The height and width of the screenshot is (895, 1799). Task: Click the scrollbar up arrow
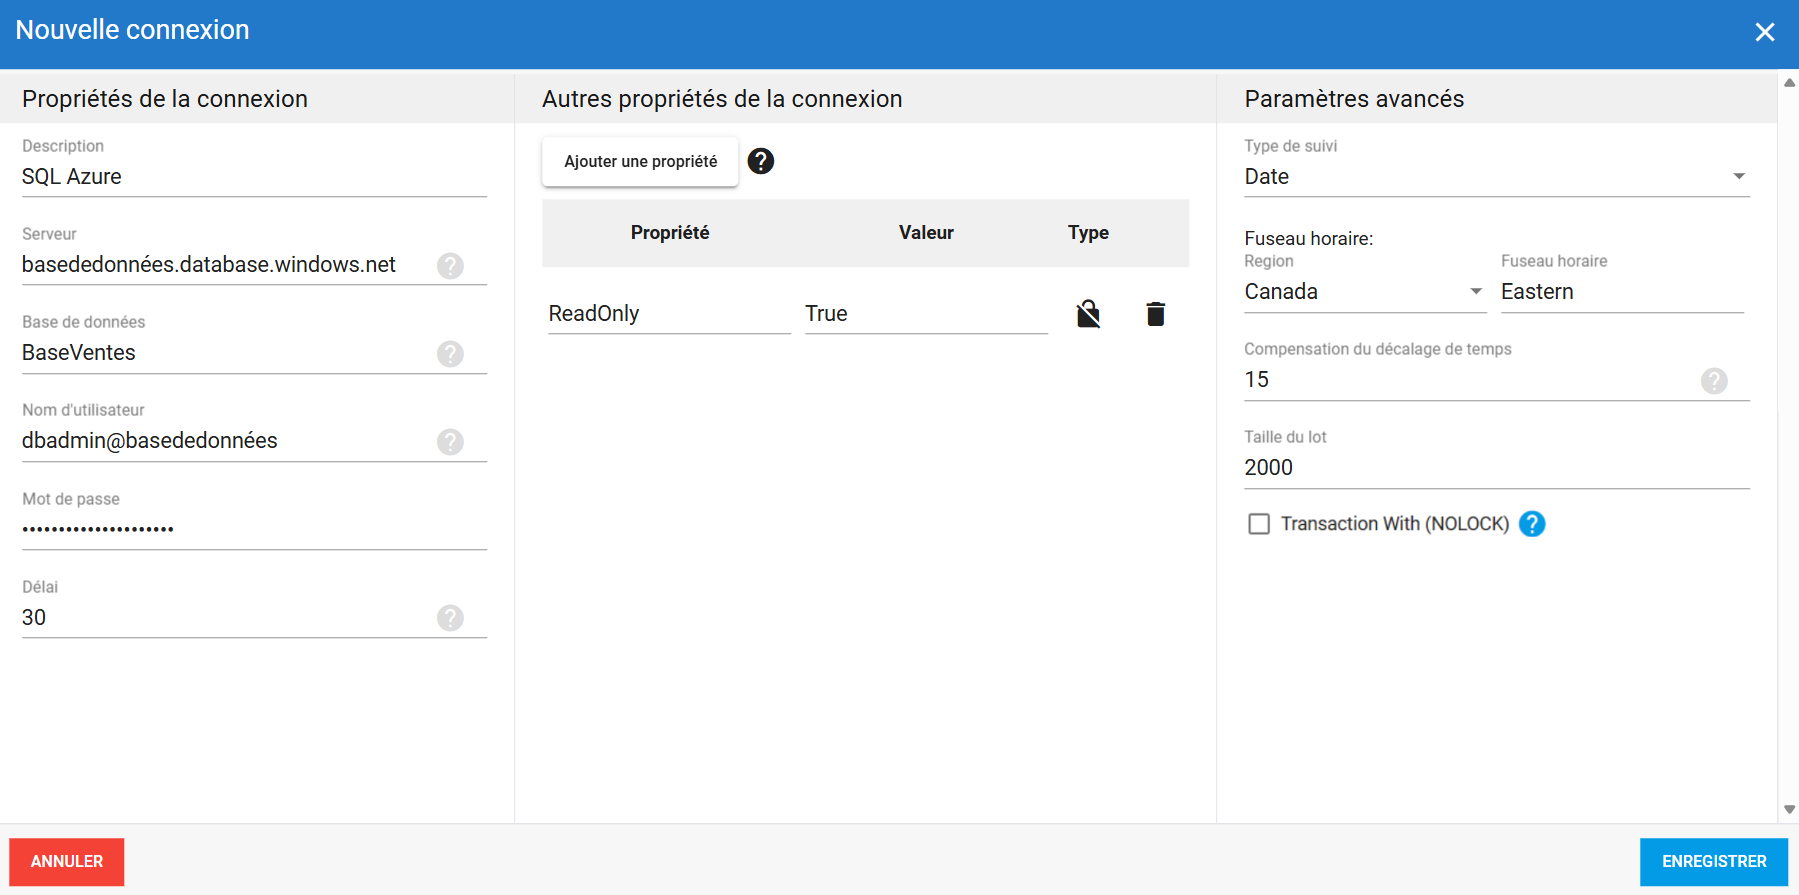coord(1789,83)
